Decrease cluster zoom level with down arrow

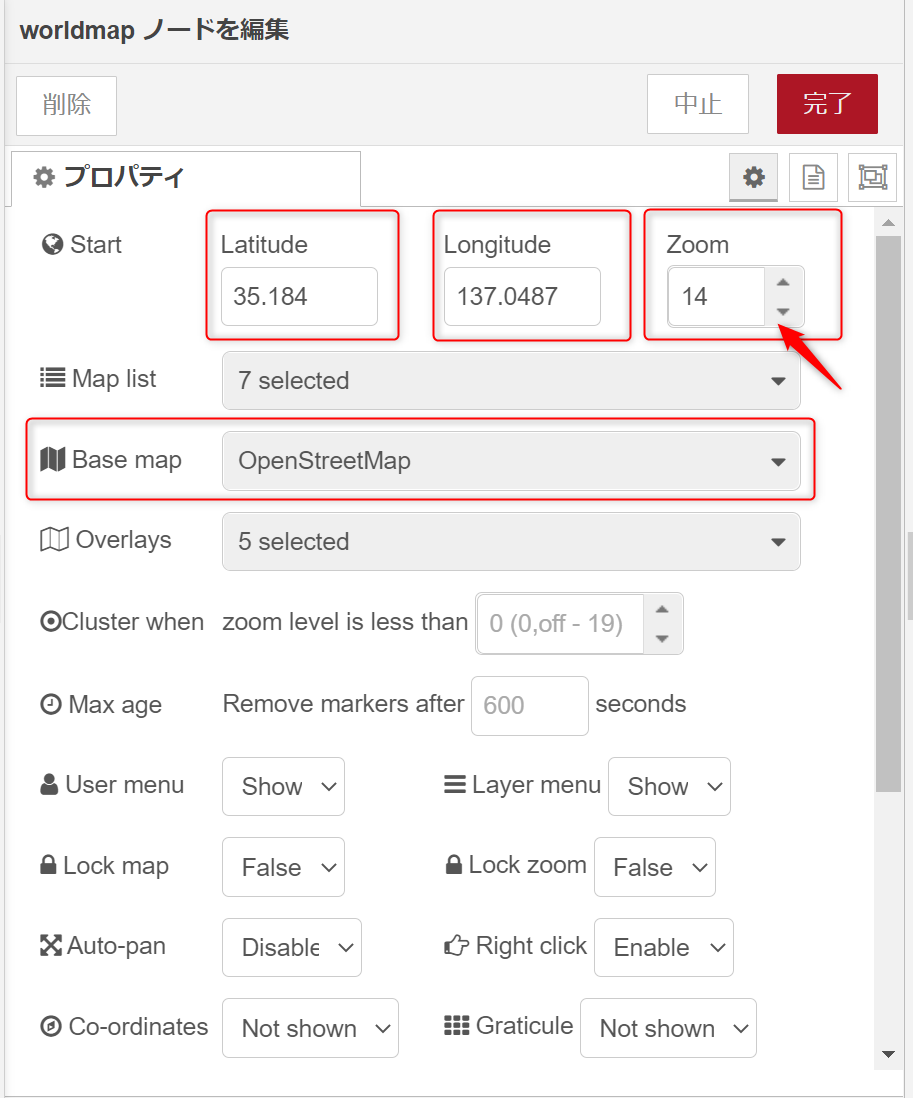[x=662, y=639]
